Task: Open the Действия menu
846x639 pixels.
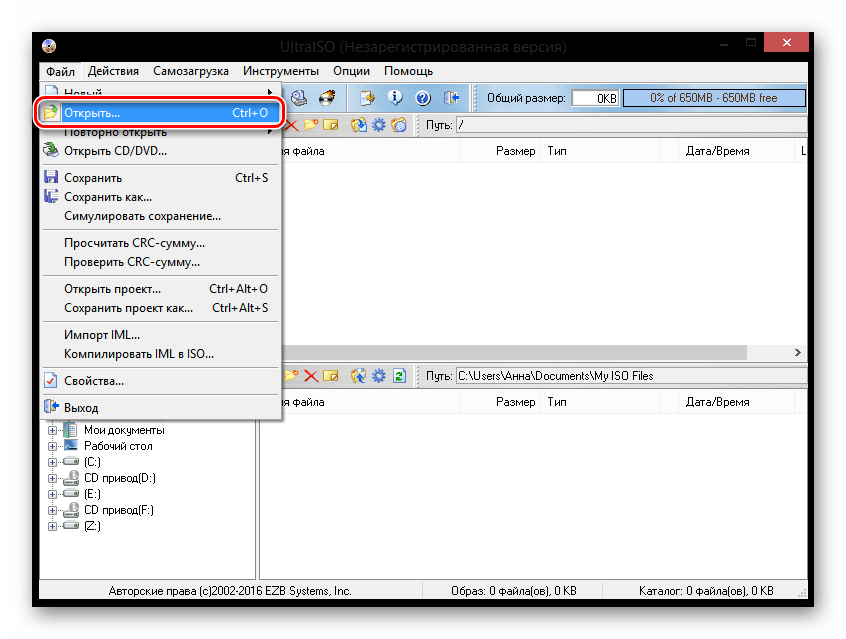Action: (113, 71)
